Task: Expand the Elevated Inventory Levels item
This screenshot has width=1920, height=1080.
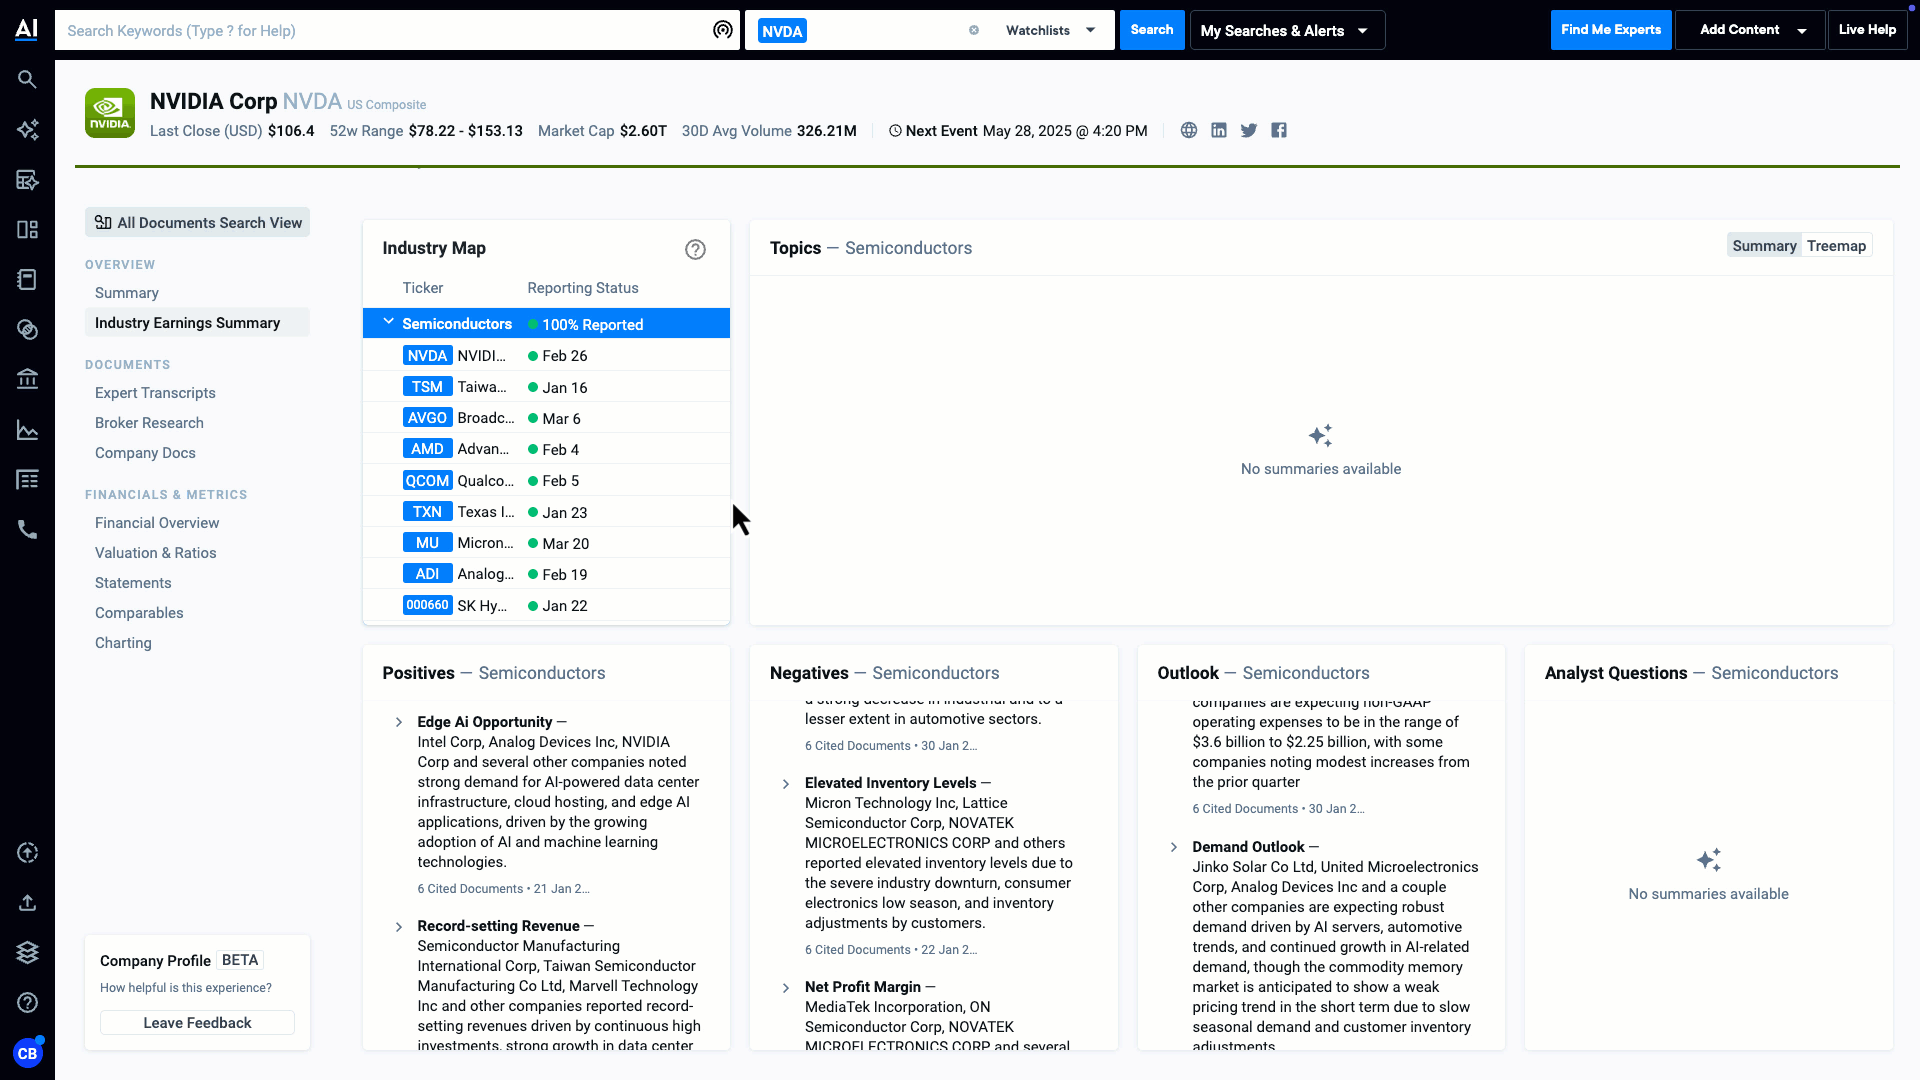Action: click(786, 784)
